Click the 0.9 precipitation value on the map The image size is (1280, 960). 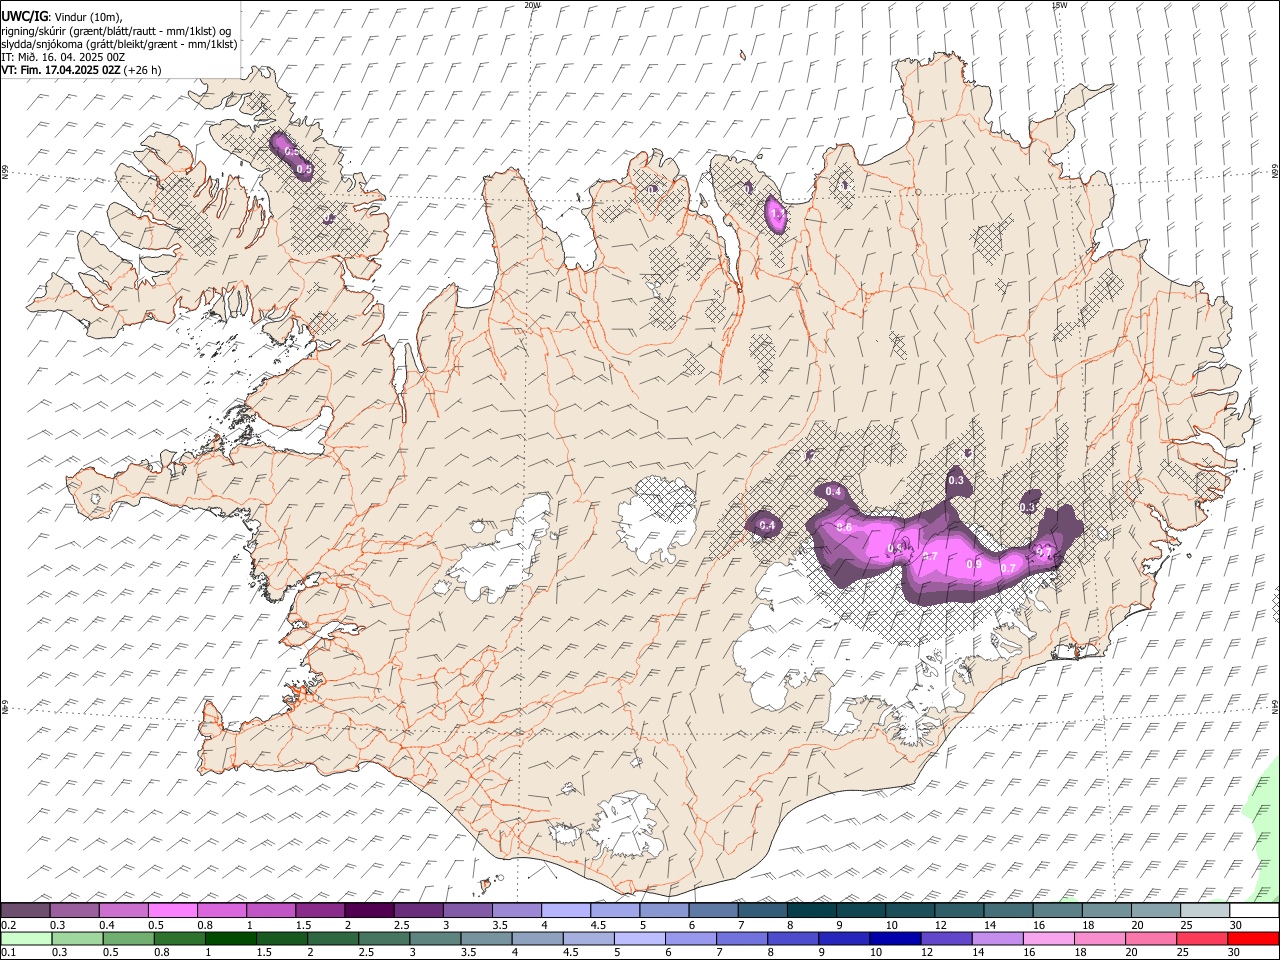975,564
